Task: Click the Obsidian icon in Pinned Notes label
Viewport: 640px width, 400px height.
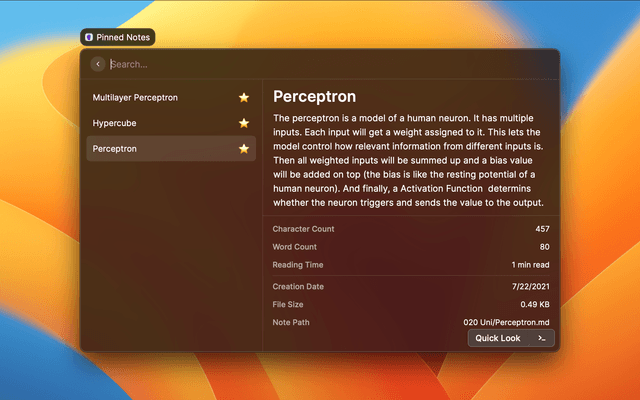Action: (x=90, y=37)
